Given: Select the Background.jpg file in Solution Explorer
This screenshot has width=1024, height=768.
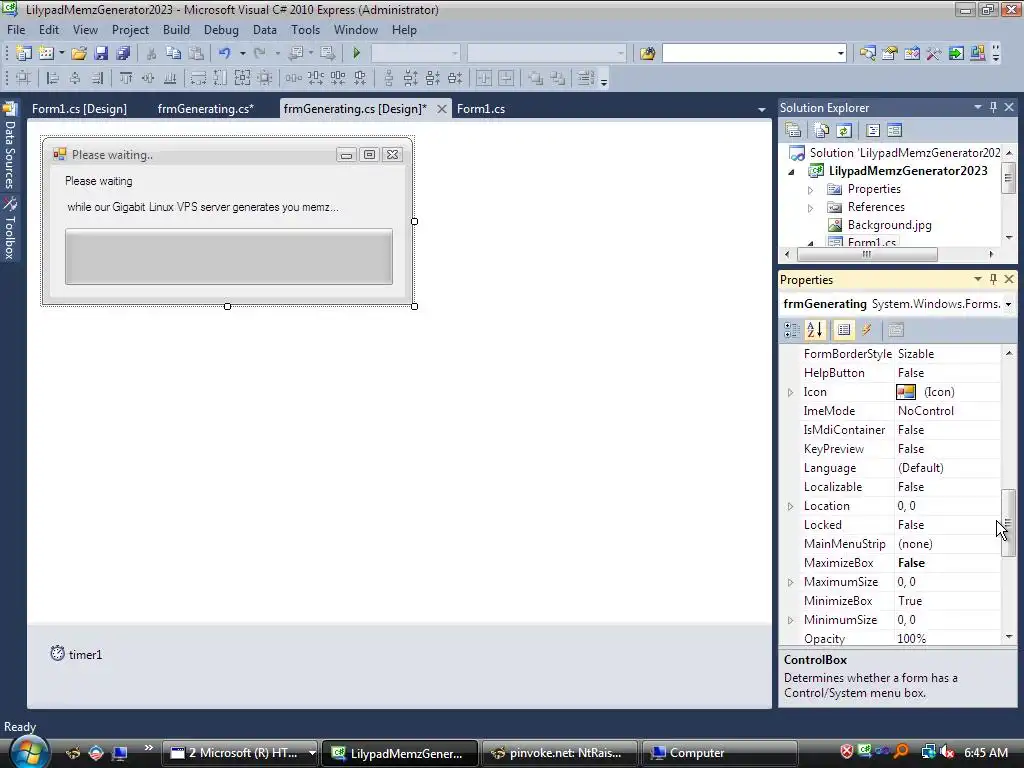Looking at the screenshot, I should click(889, 225).
